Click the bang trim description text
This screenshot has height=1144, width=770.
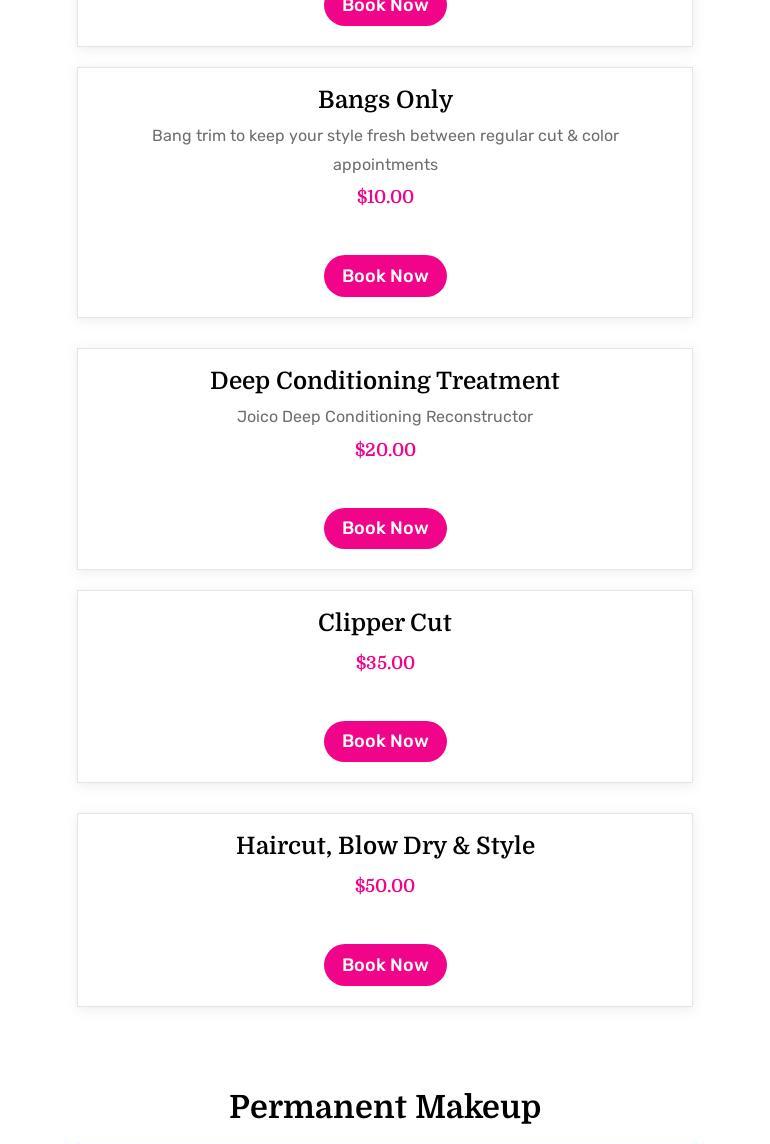[x=385, y=149]
